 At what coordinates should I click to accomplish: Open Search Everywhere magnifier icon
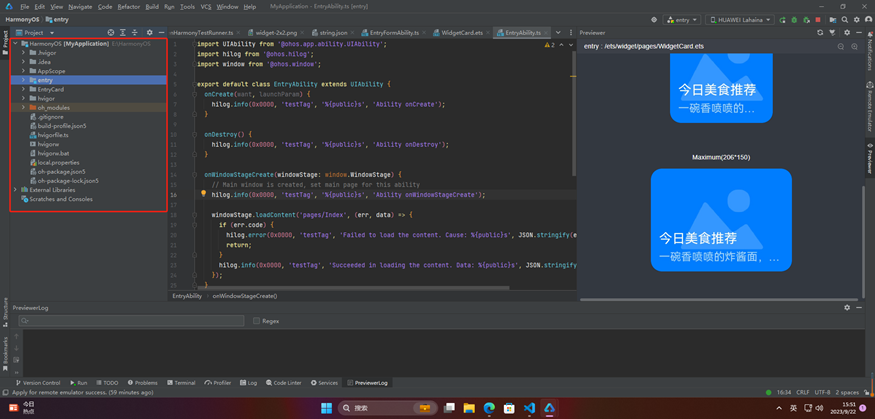(845, 20)
